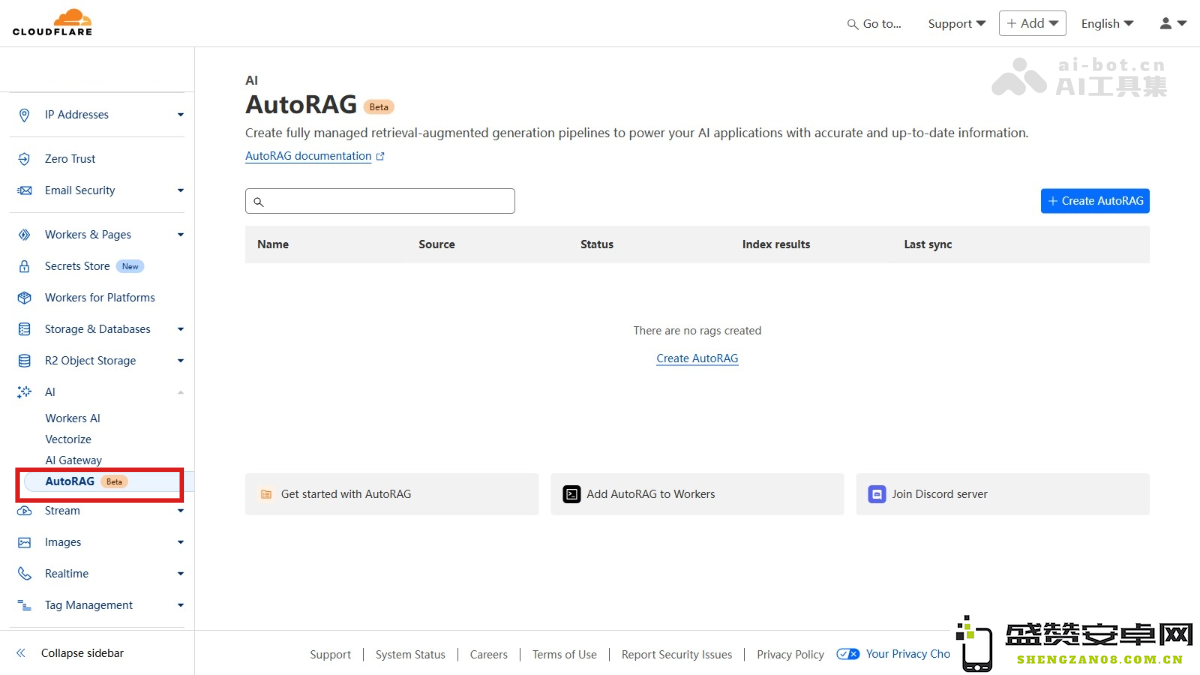Click the Realtime phone icon
The height and width of the screenshot is (675, 1200).
[x=24, y=574]
